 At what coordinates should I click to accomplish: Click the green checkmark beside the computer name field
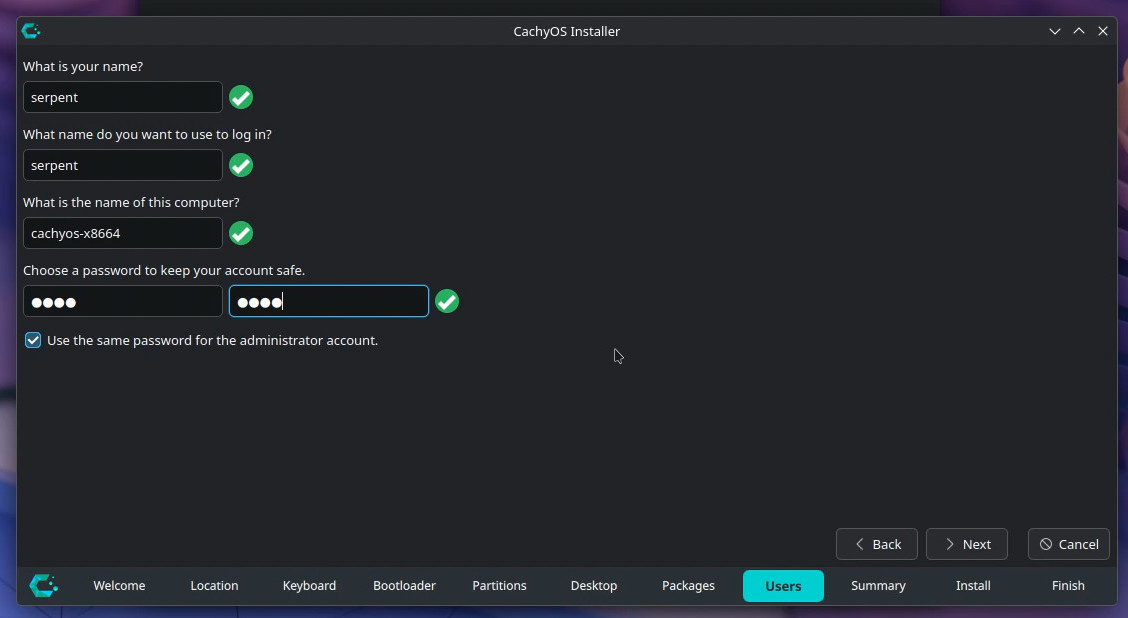click(241, 233)
